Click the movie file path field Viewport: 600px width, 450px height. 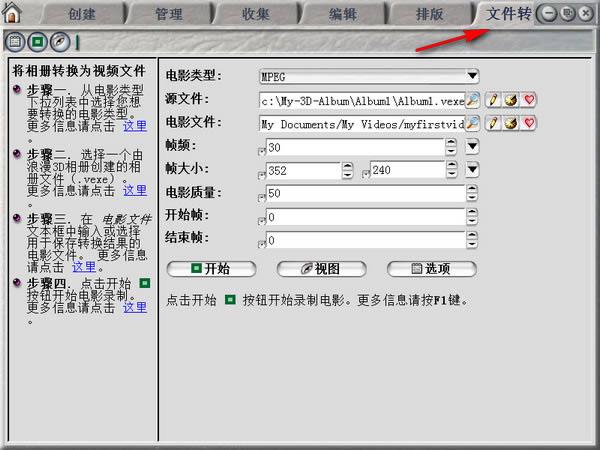point(362,124)
